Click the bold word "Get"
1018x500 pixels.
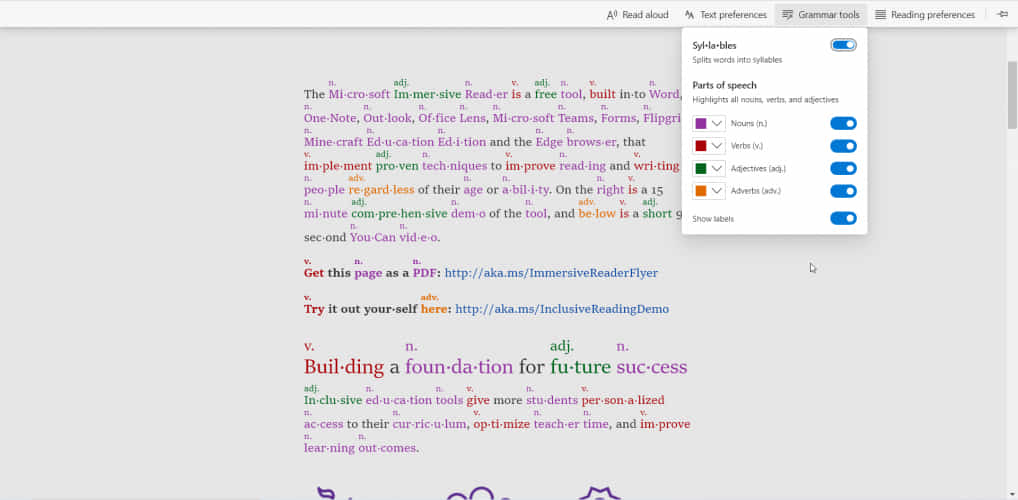tap(314, 273)
